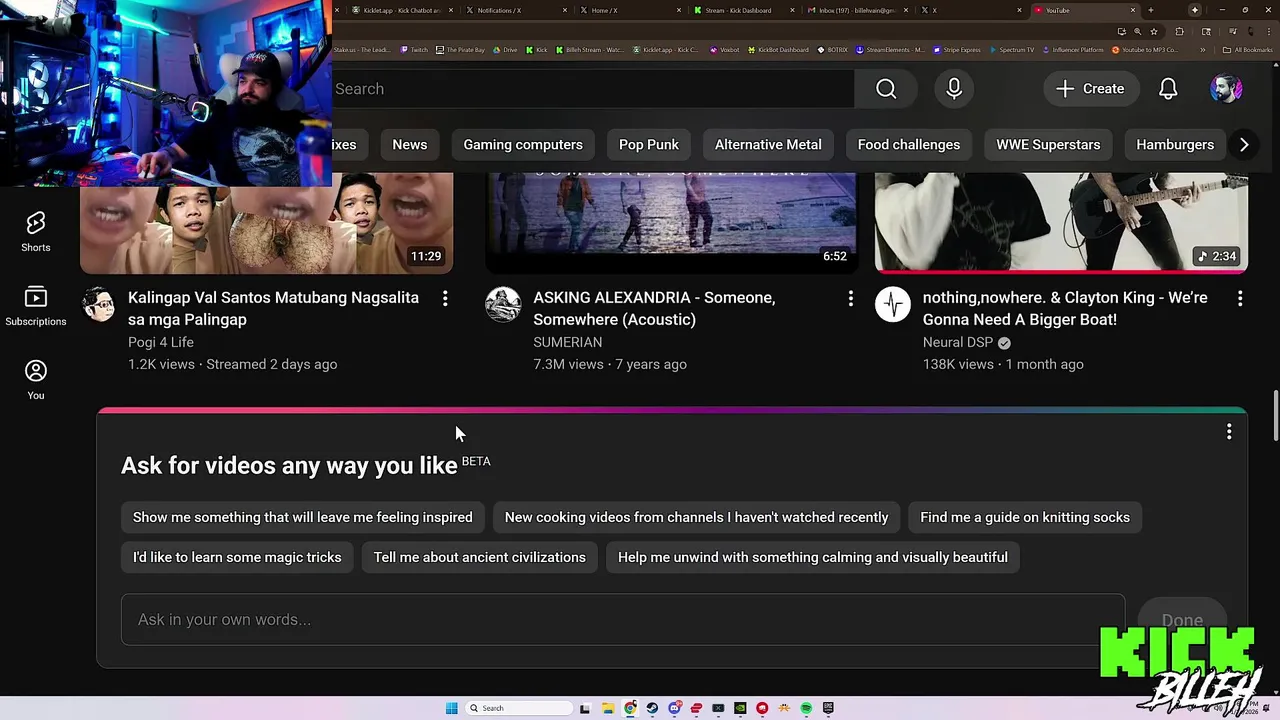The height and width of the screenshot is (720, 1280).
Task: Select the Alternative Metal chip
Action: tap(768, 145)
